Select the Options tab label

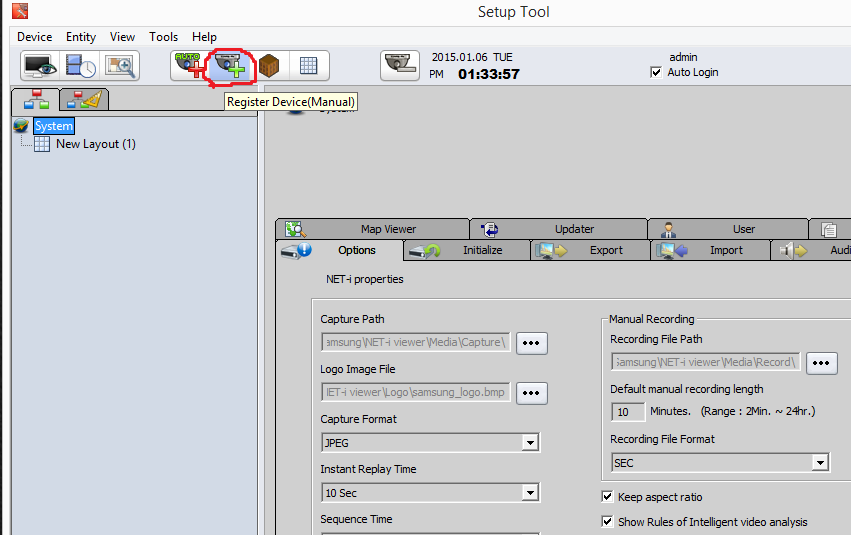357,250
